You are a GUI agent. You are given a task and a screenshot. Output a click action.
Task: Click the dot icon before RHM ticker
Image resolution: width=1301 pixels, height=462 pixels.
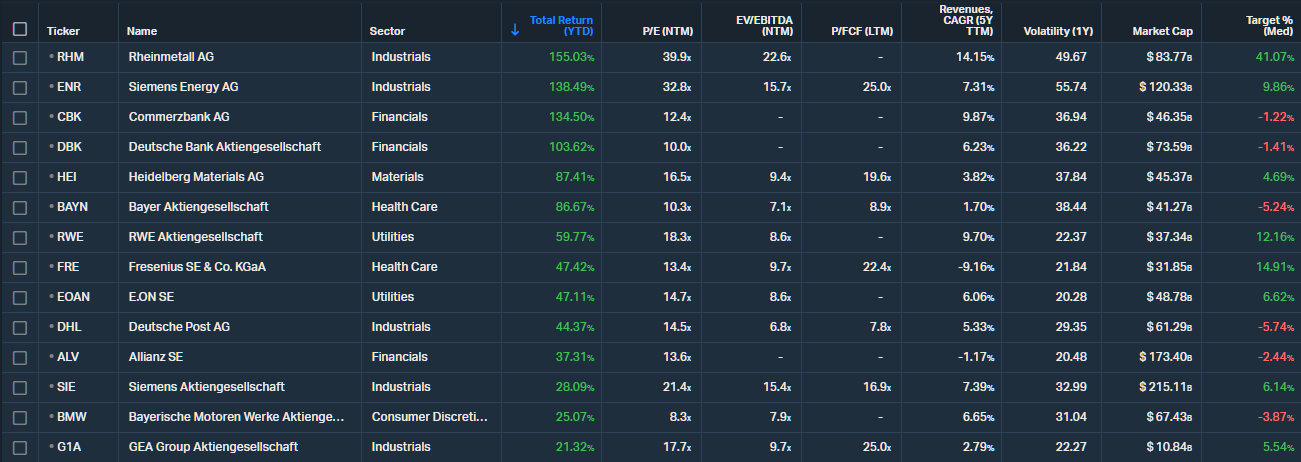click(51, 57)
